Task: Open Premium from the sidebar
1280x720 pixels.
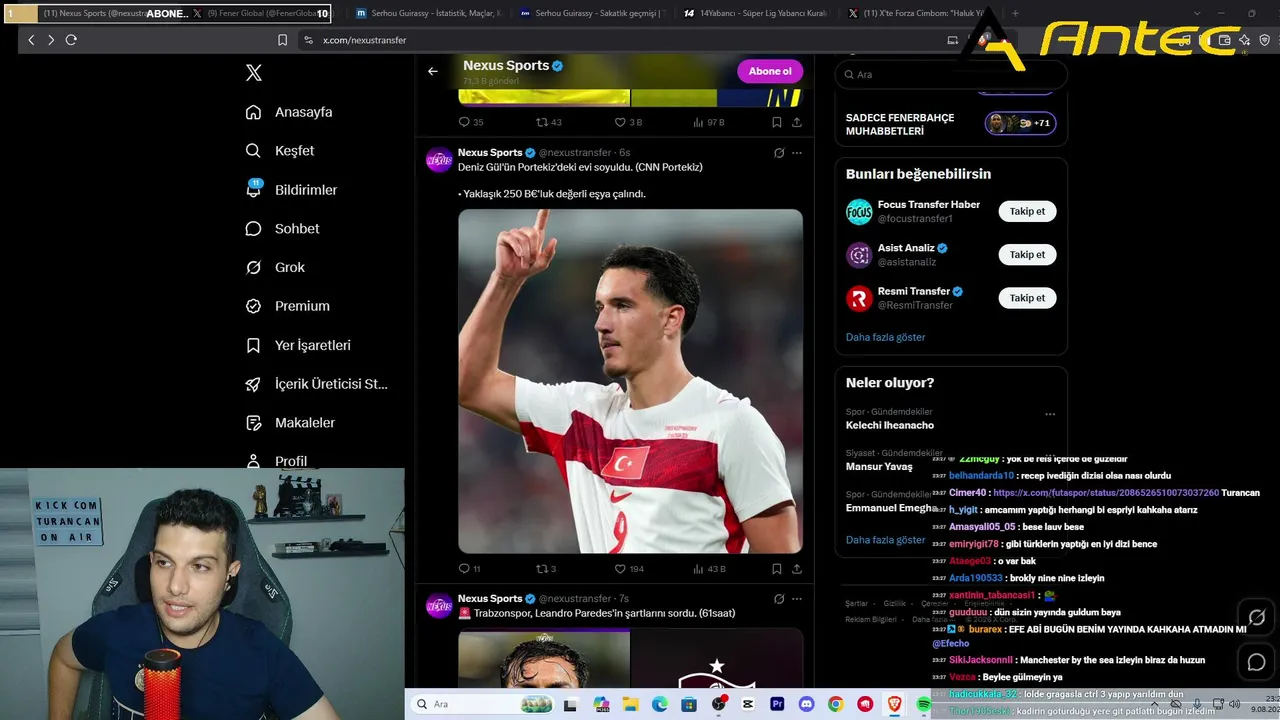Action: 287,306
